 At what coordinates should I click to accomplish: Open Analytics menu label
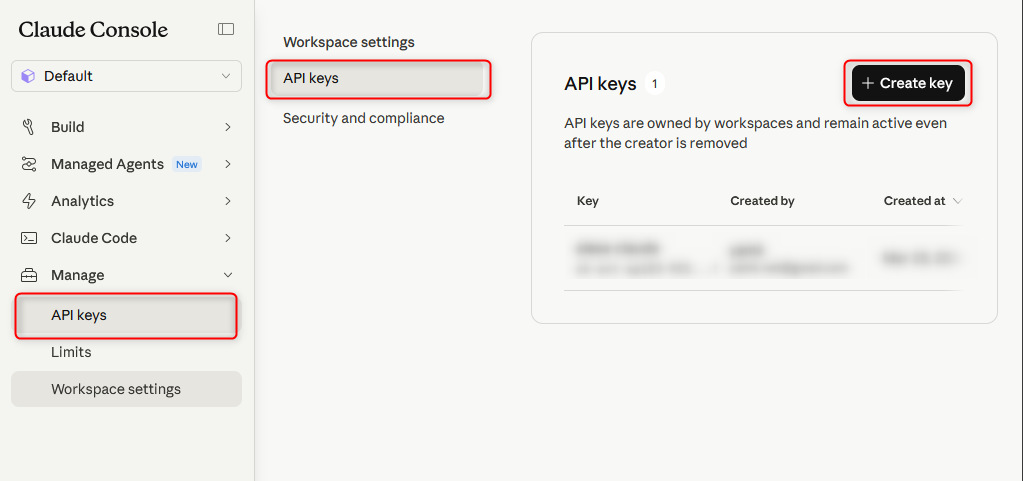tap(83, 201)
